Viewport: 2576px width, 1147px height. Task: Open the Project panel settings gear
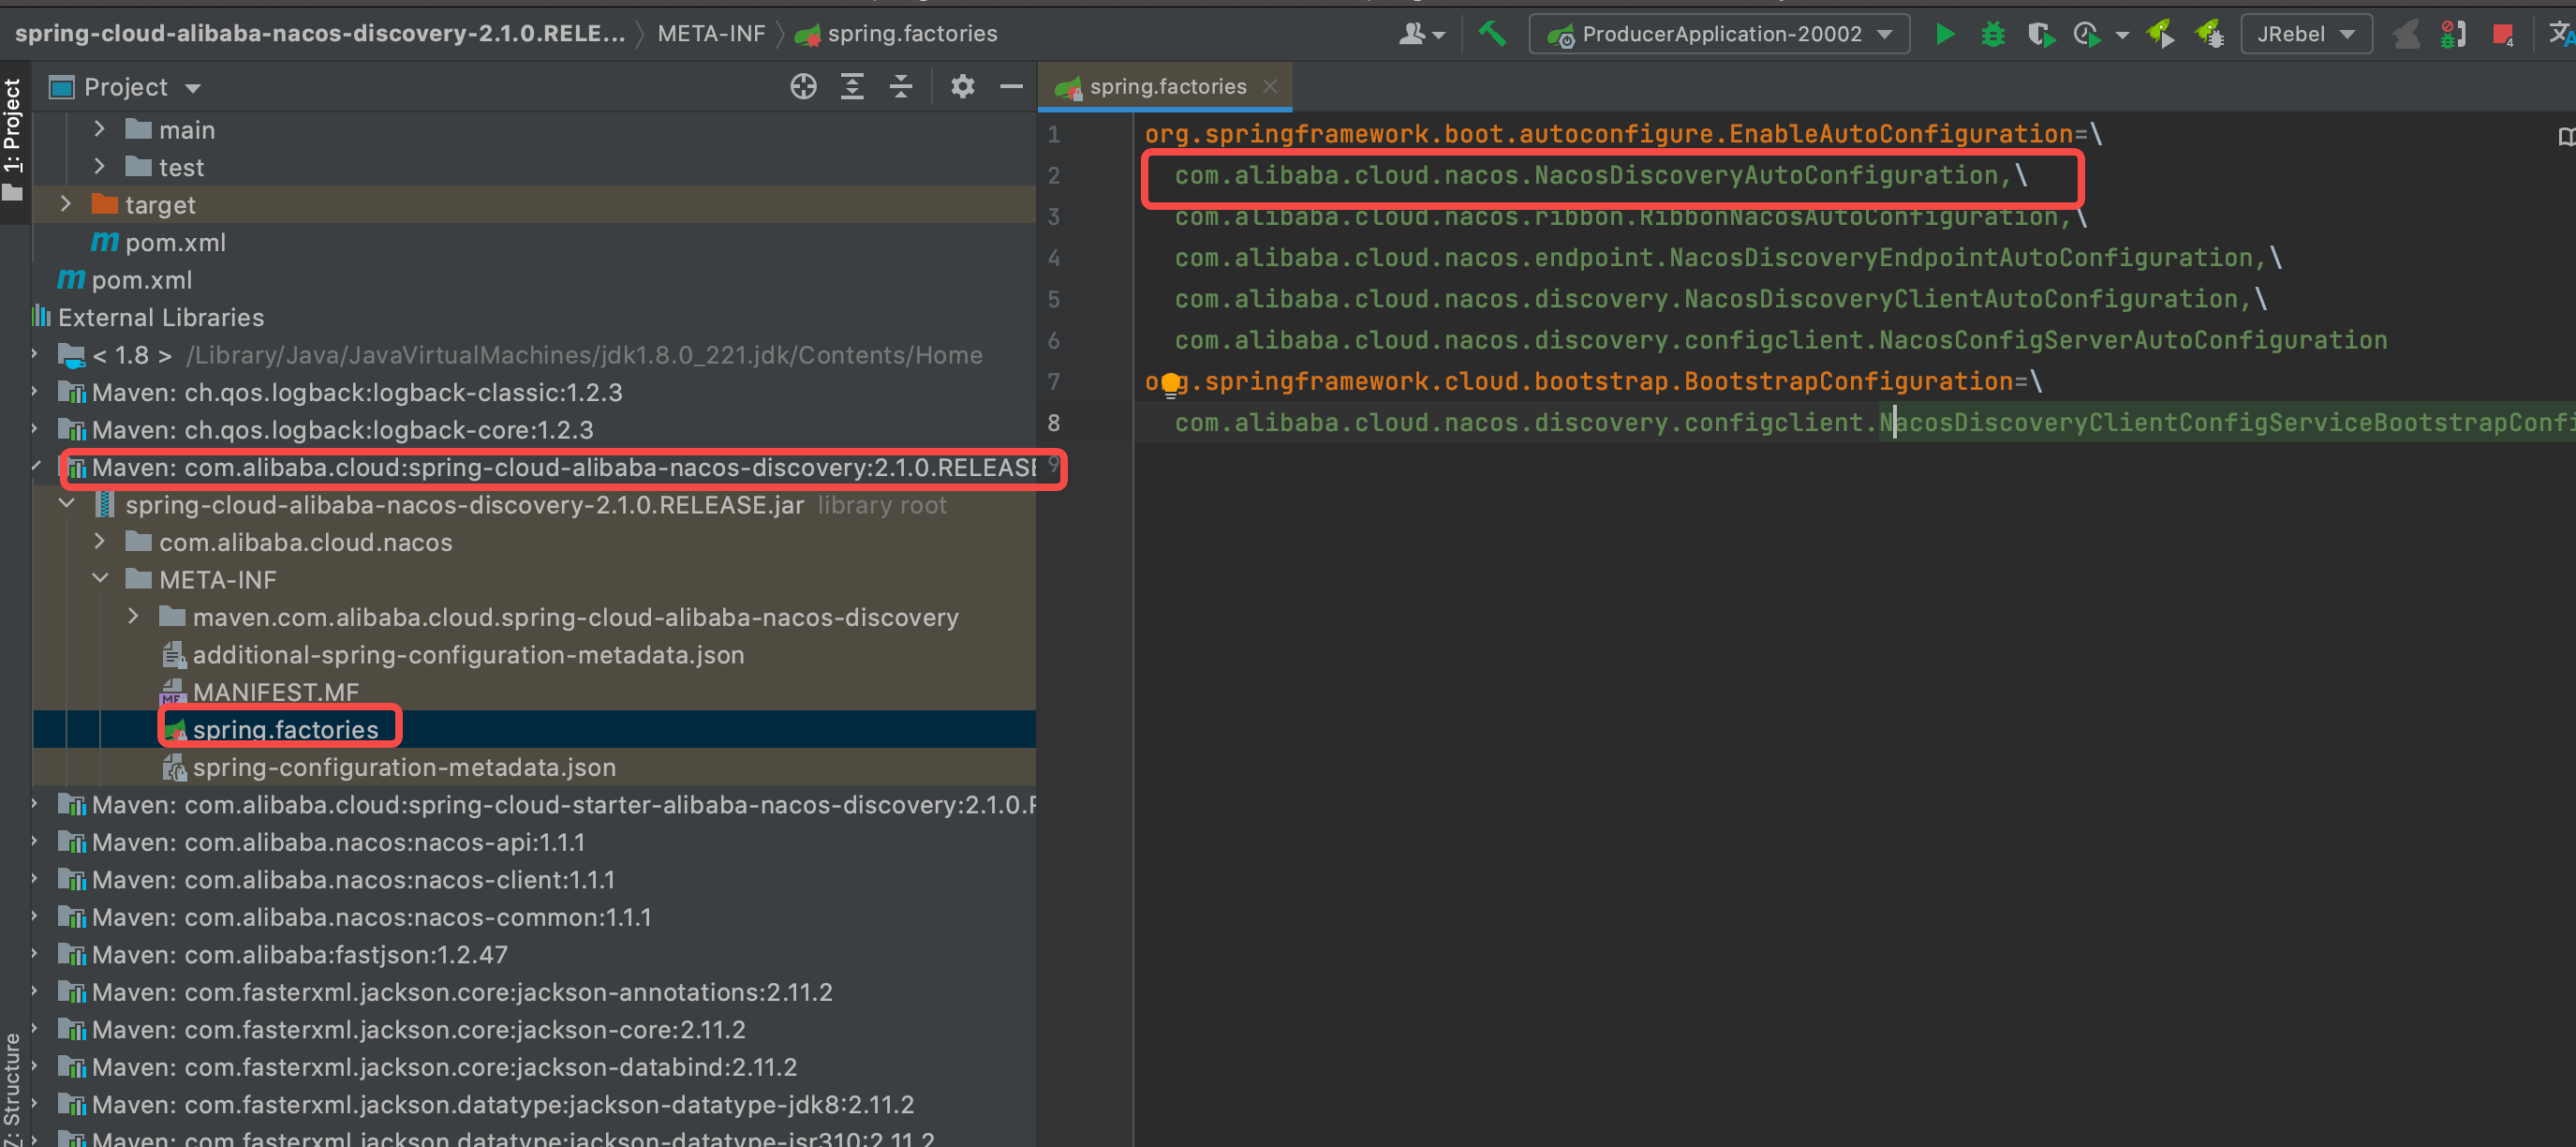(962, 87)
